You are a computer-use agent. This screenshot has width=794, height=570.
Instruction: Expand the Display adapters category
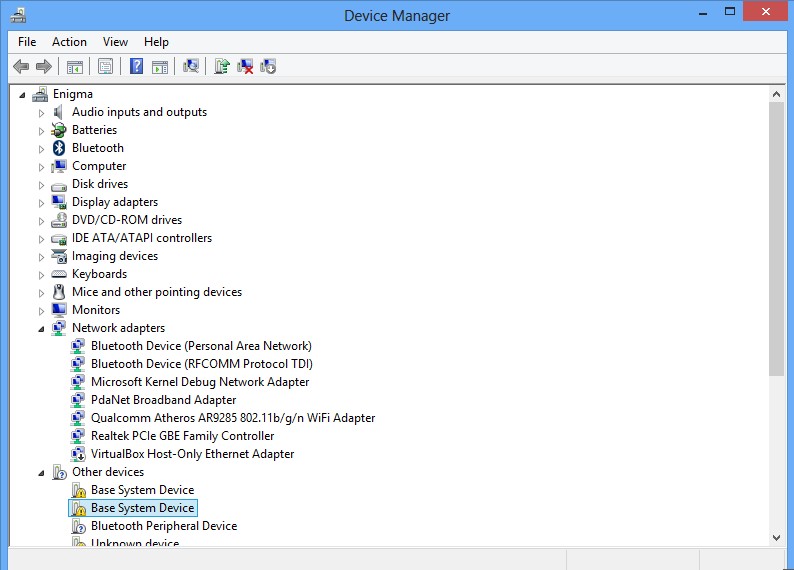tap(42, 203)
